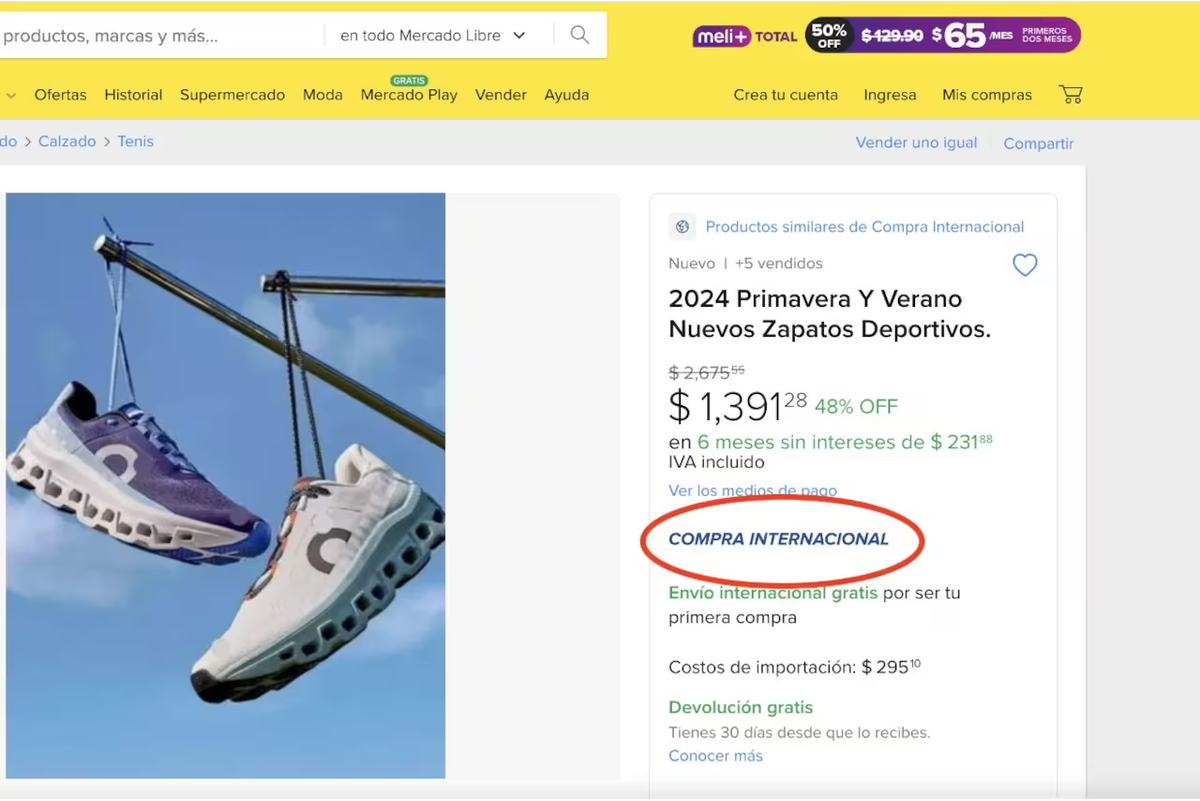This screenshot has width=1200, height=801.
Task: Select the circled COMPRA INTERNACIONAL label
Action: coord(780,538)
